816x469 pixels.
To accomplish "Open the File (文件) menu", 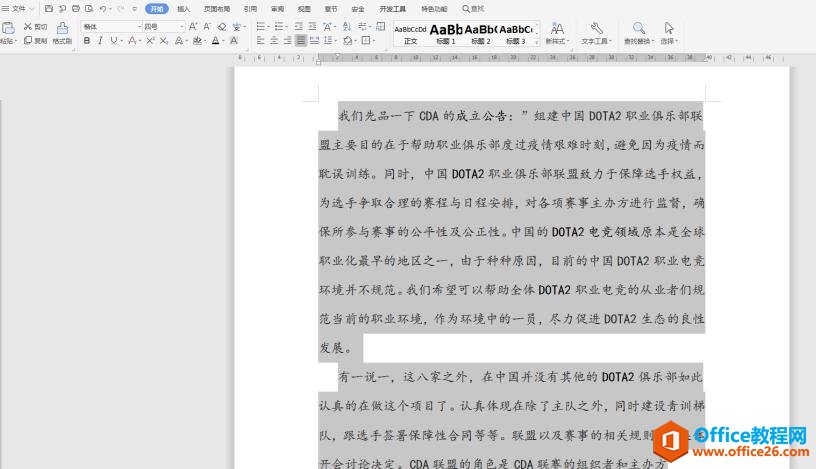I will click(17, 8).
